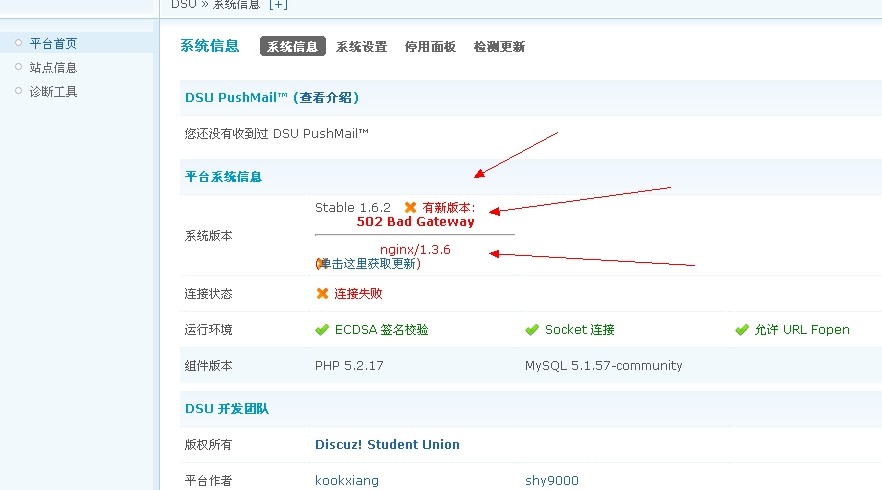
Task: Click the 查看介绍 link for PushMail
Action: [326, 97]
